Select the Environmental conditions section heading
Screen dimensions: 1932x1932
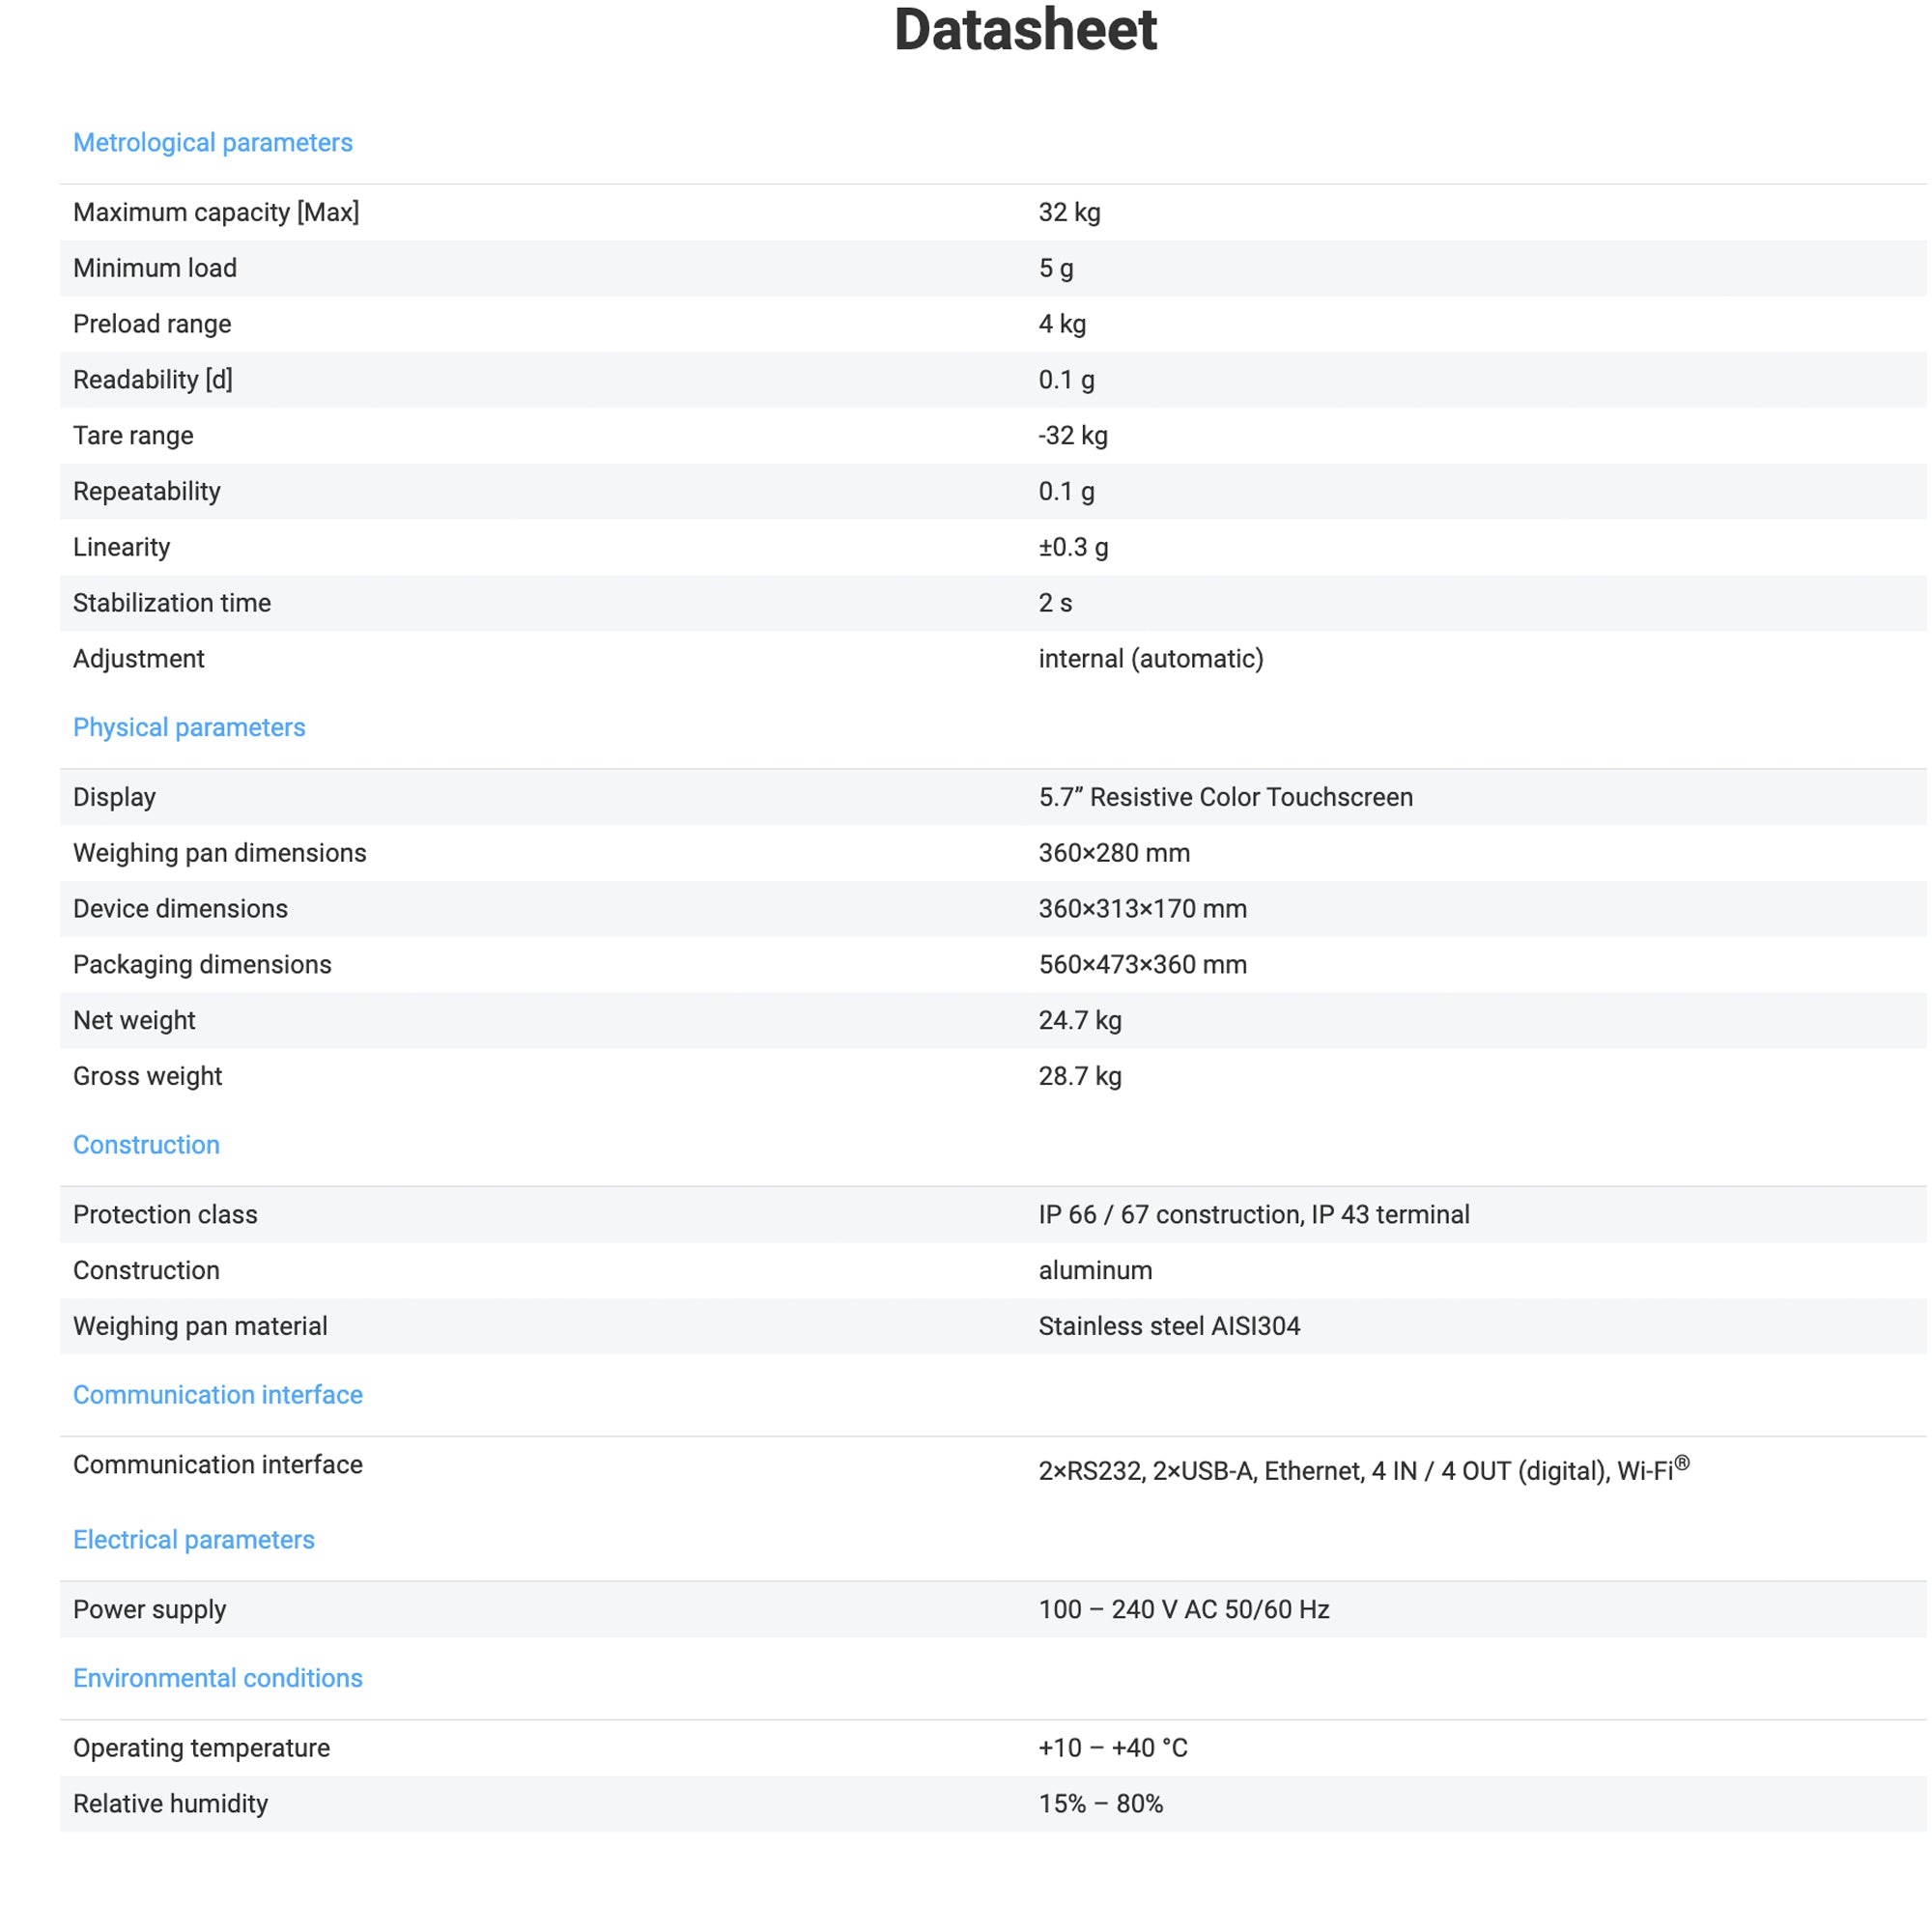pyautogui.click(x=217, y=1678)
